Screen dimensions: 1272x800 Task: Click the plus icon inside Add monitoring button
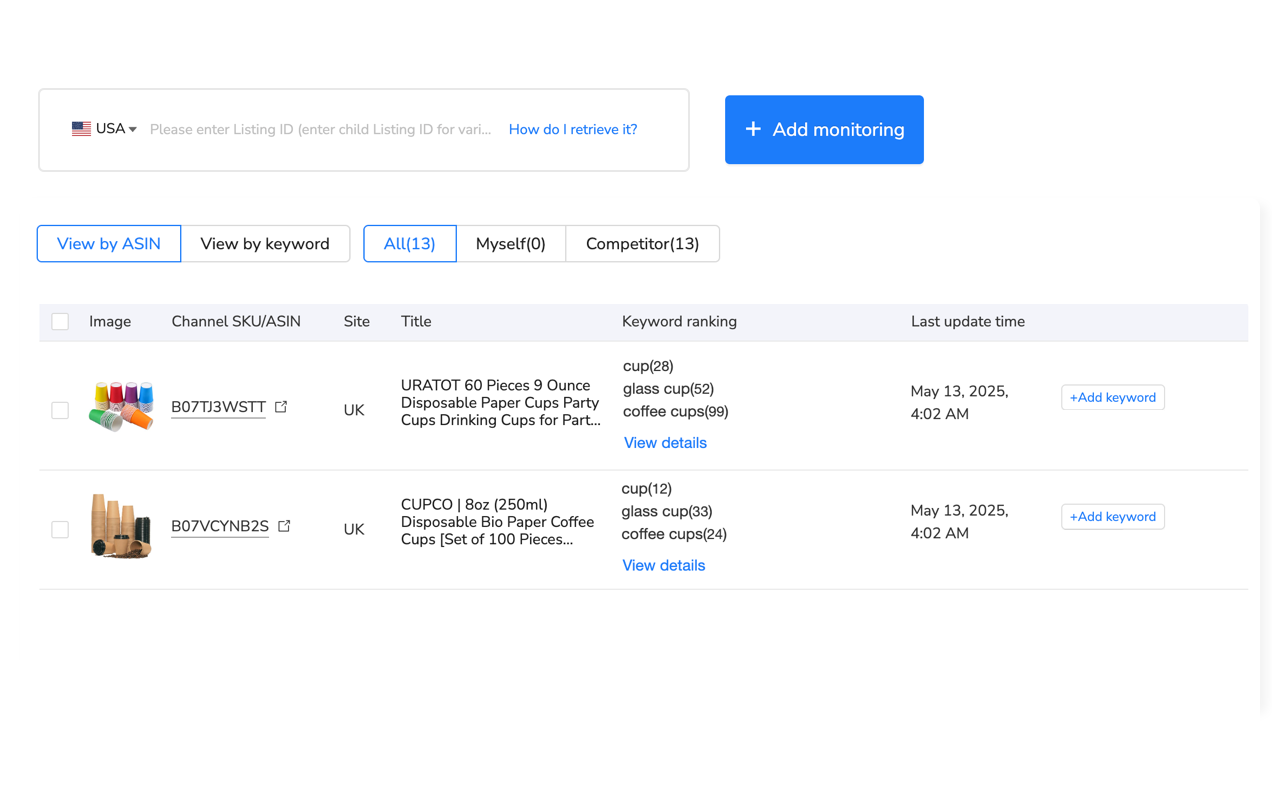click(752, 129)
